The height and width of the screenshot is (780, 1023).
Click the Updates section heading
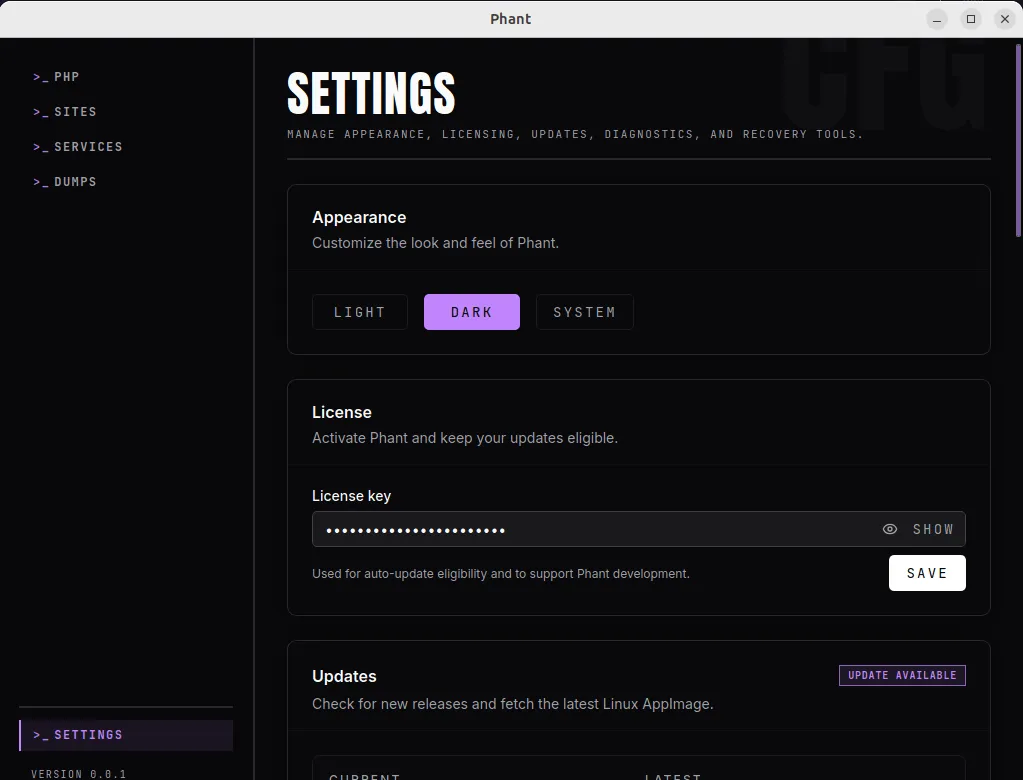(x=344, y=676)
